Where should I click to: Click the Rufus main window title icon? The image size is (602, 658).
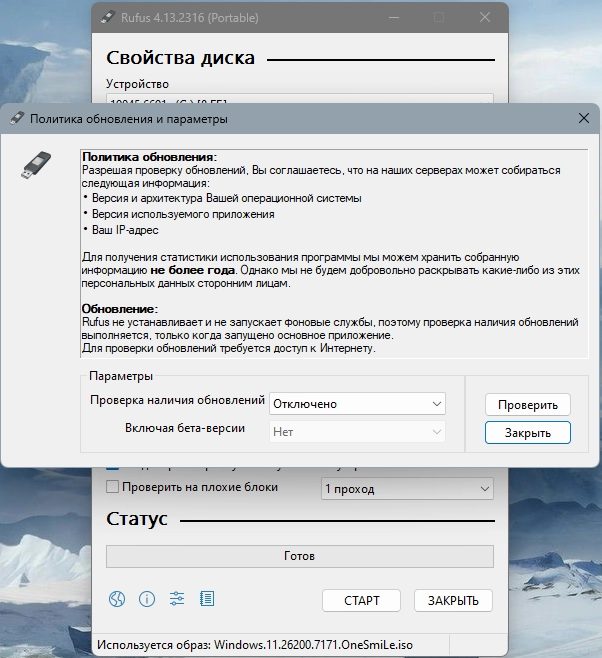(x=108, y=18)
